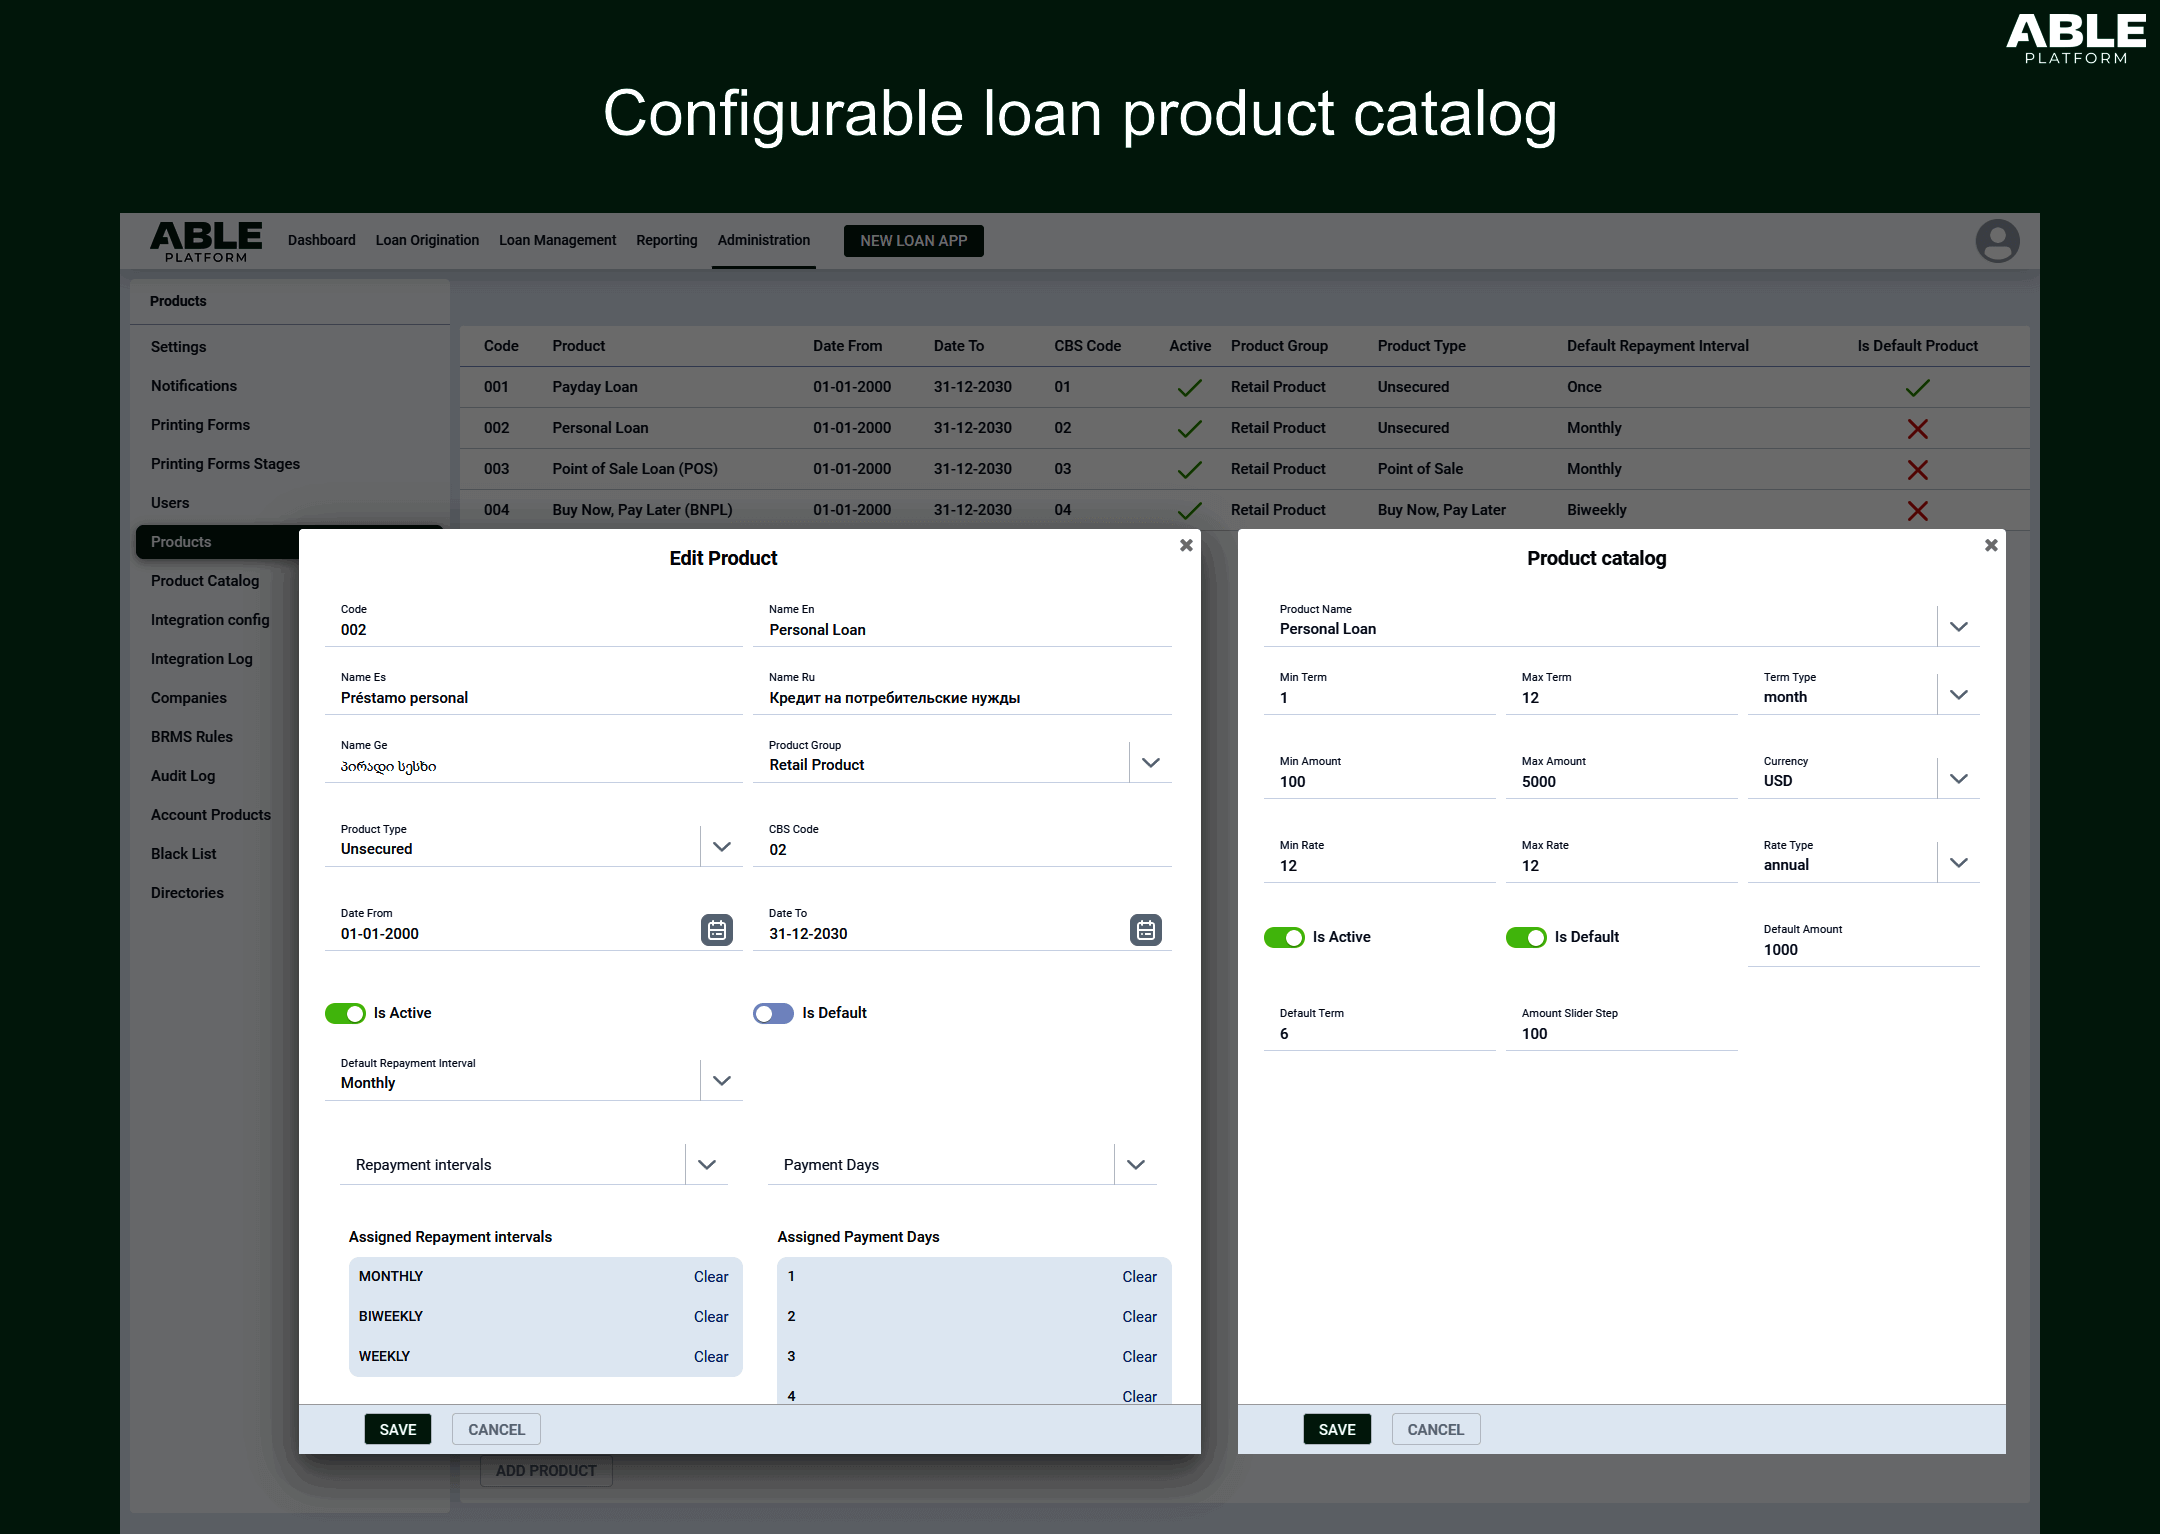Disable the Is Active toggle in Edit Product
Viewport: 2160px width, 1534px height.
click(345, 1013)
